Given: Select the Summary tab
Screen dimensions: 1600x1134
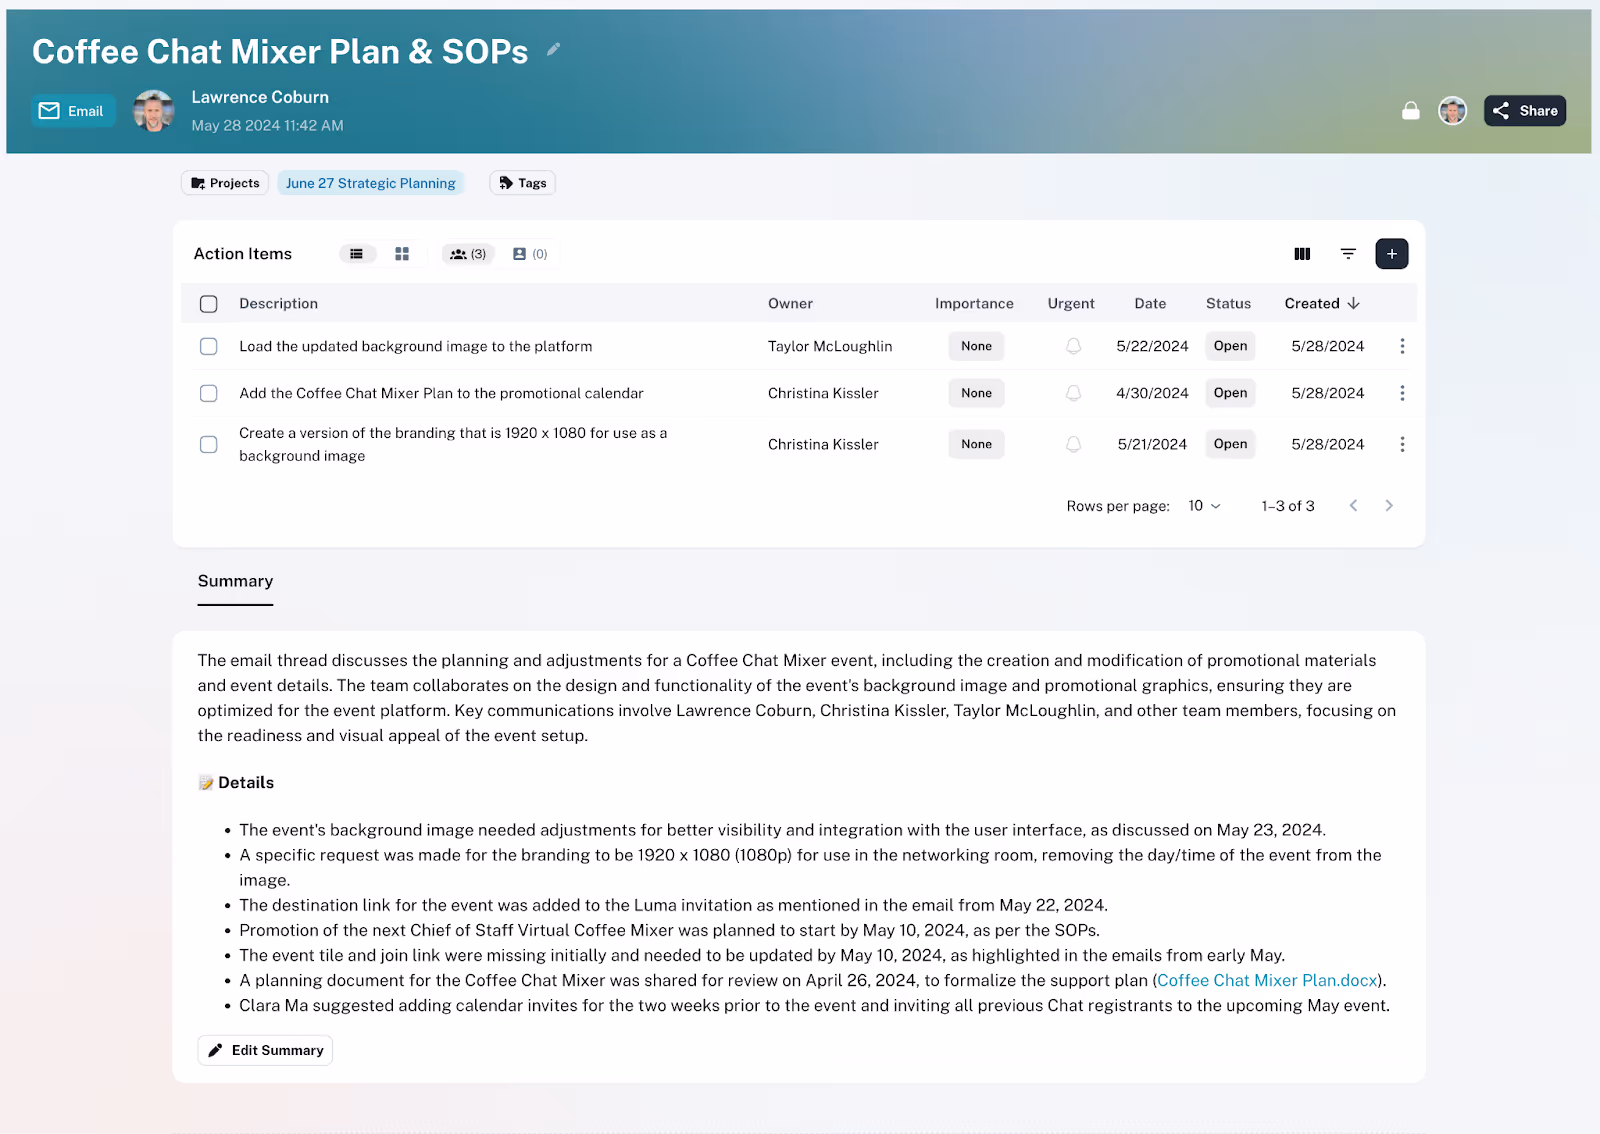Looking at the screenshot, I should coord(235,581).
